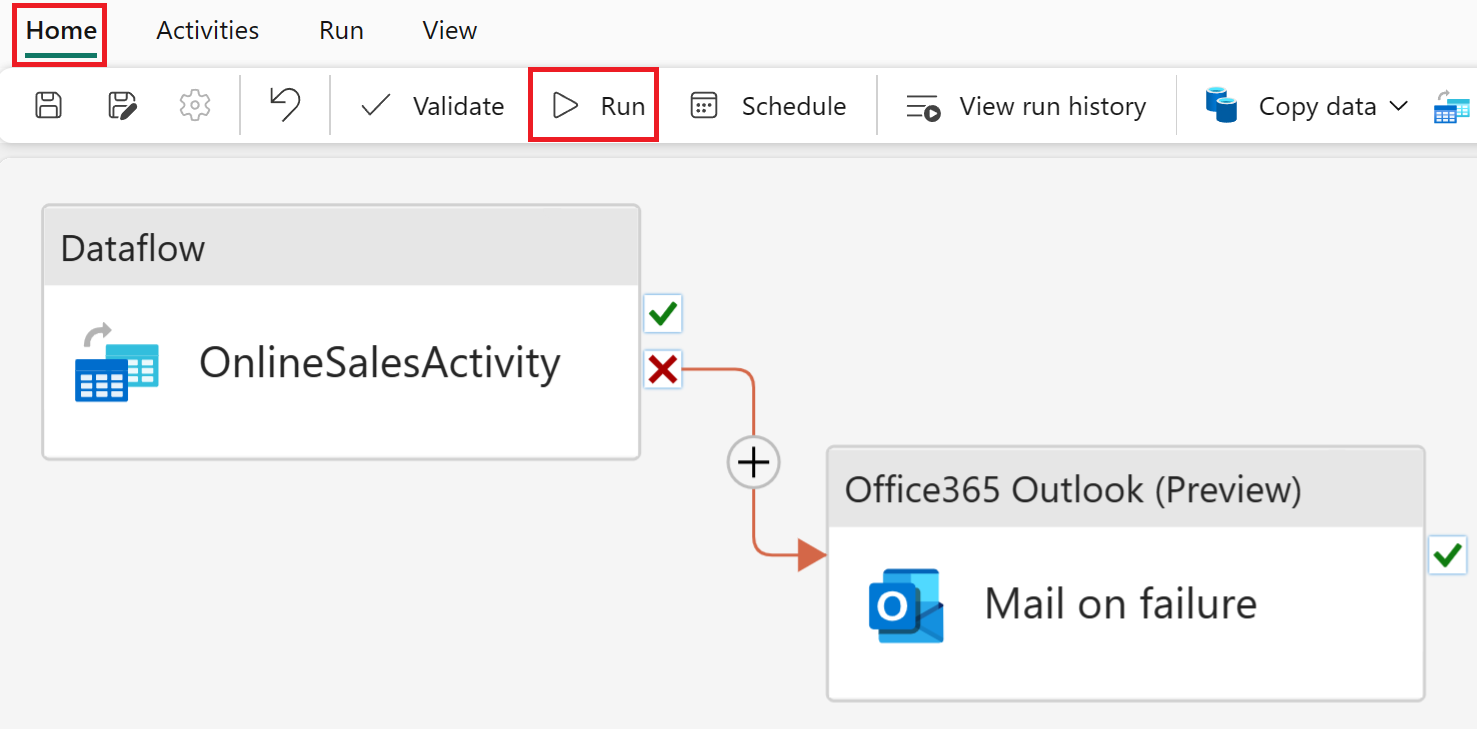The width and height of the screenshot is (1477, 729).
Task: Open View run history
Action: click(1024, 105)
